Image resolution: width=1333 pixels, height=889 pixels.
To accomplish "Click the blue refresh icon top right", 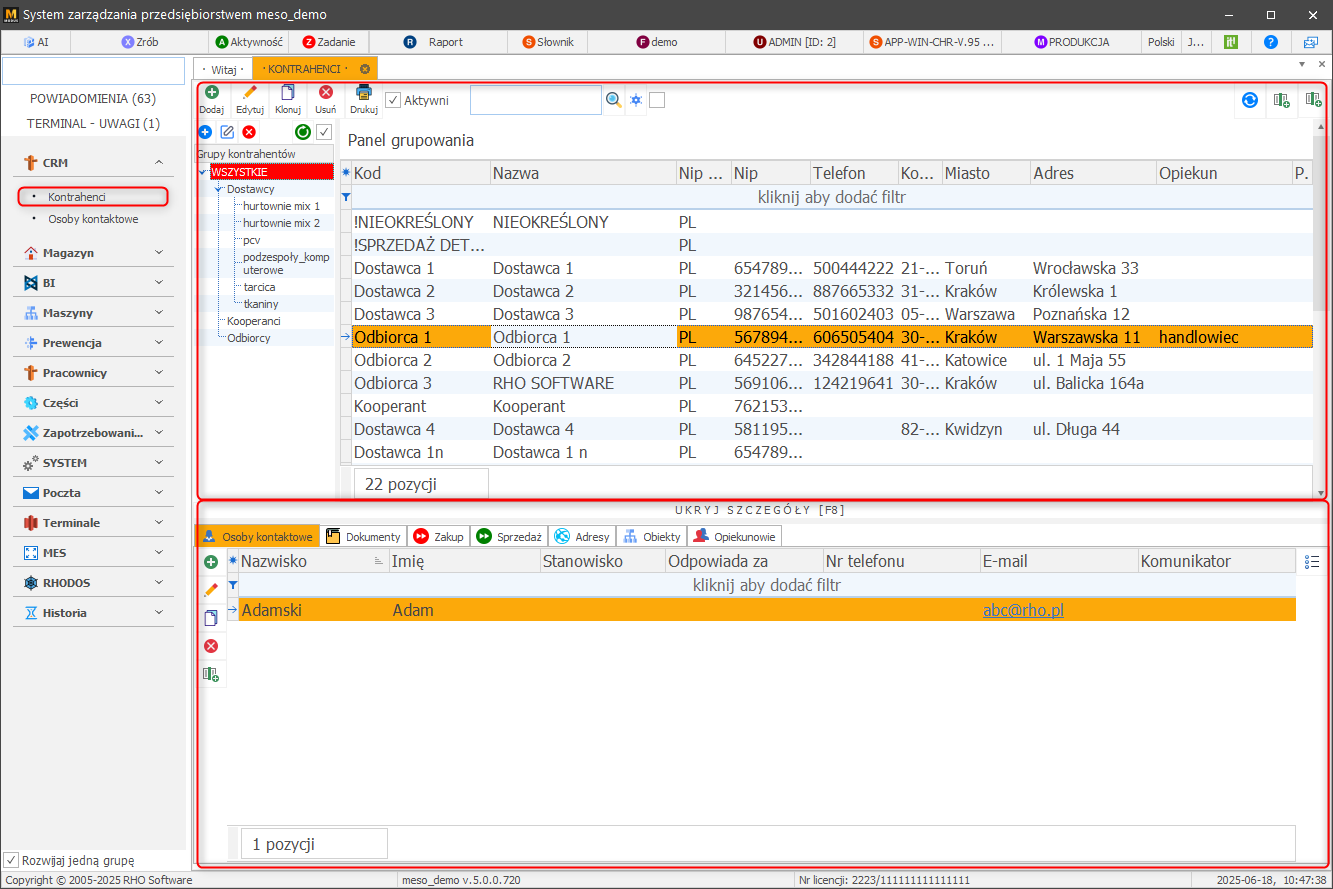I will pyautogui.click(x=1249, y=100).
